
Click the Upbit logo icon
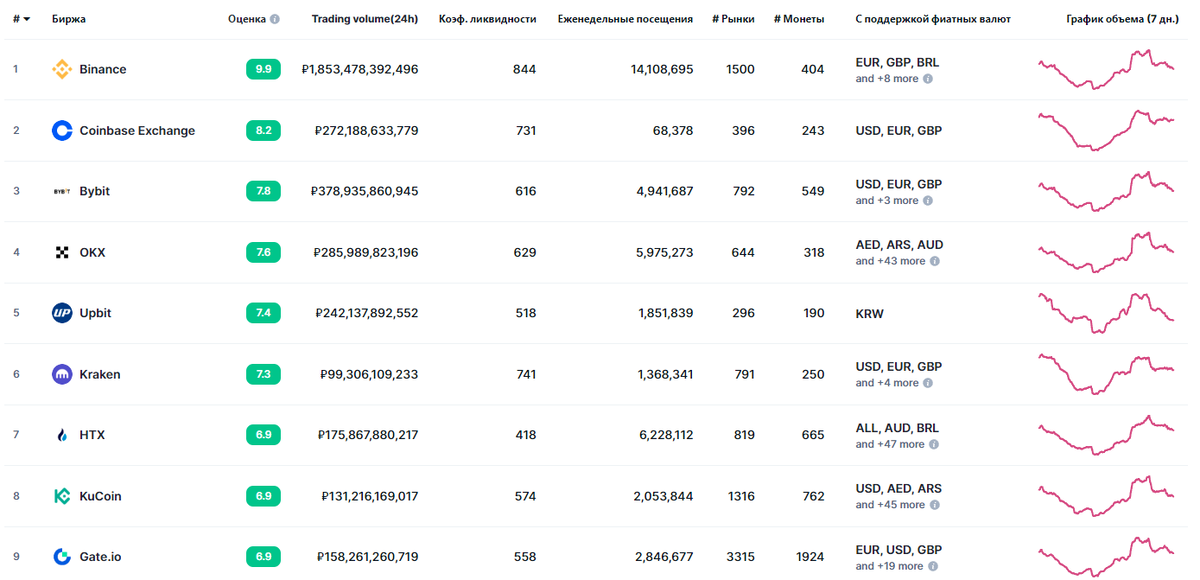click(x=62, y=313)
